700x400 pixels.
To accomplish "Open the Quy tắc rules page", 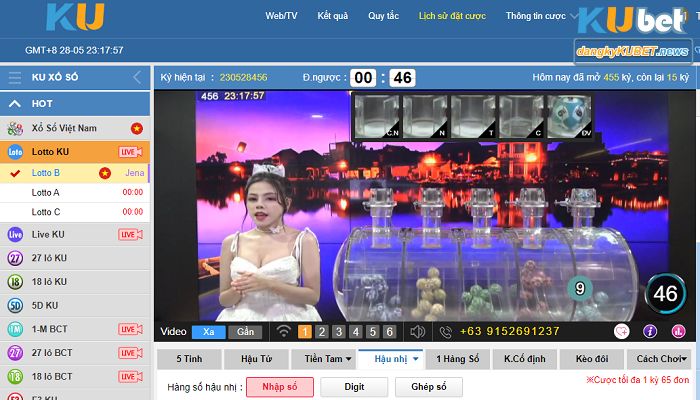I will 383,16.
